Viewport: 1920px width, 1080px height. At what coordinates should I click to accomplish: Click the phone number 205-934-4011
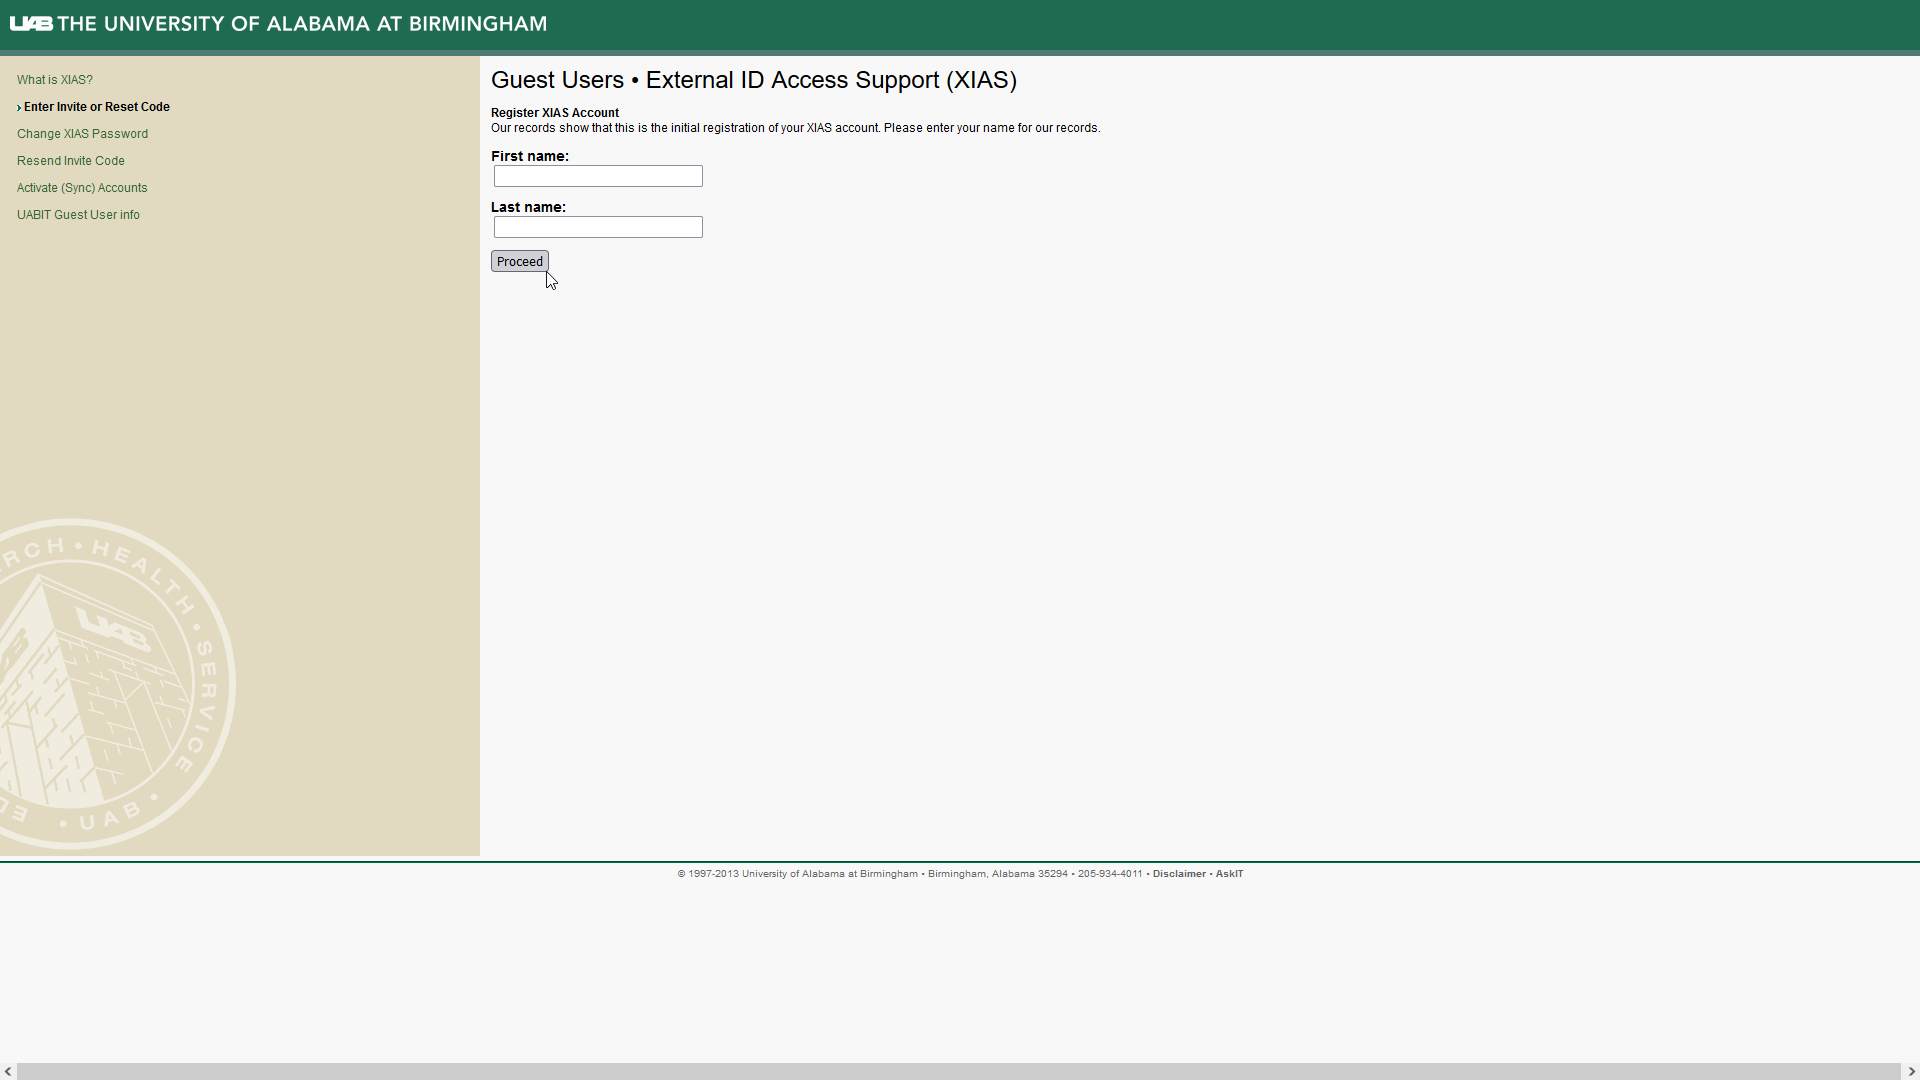point(1110,874)
